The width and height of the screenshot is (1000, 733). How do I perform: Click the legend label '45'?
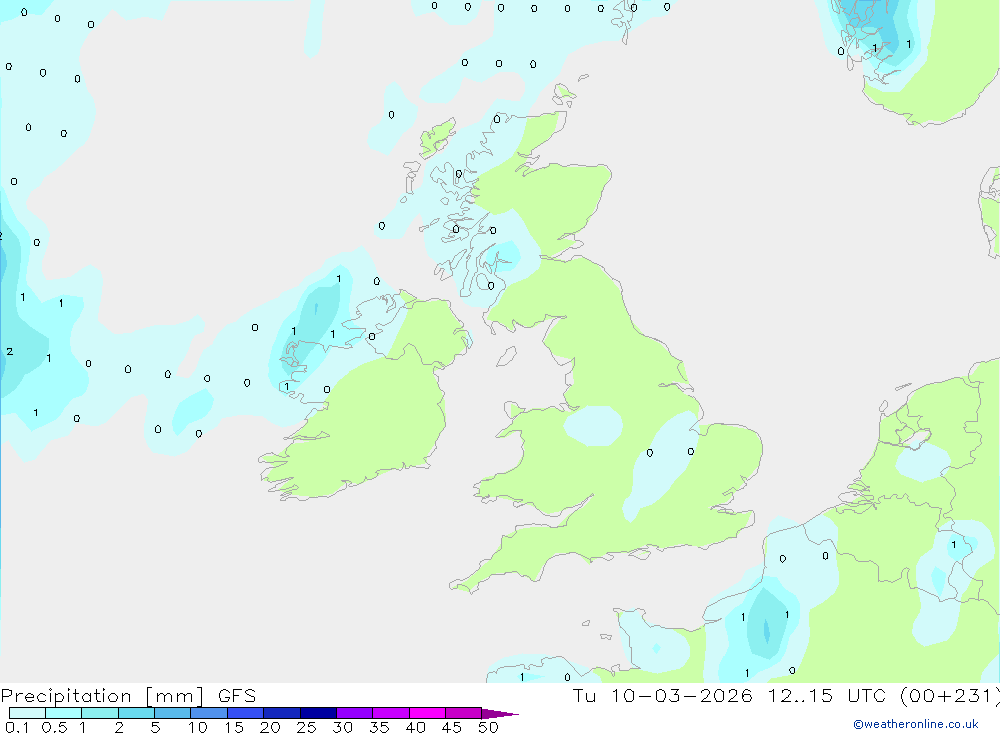452,727
